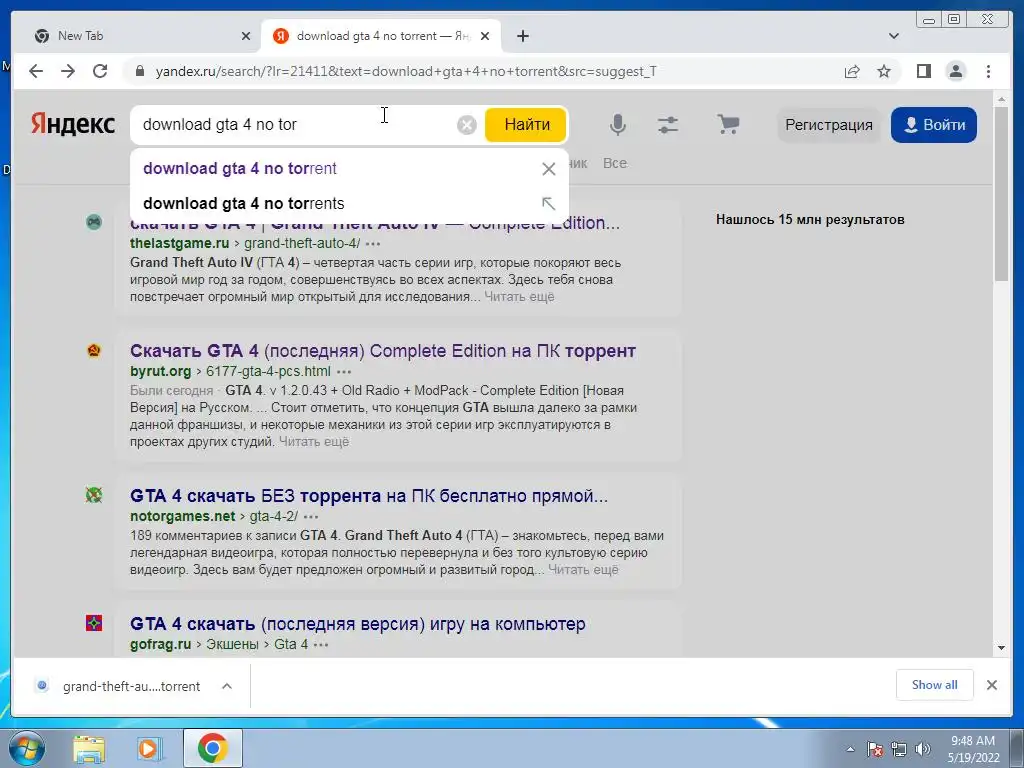Select the 'download gta 4 no torrent' tab

coord(381,36)
